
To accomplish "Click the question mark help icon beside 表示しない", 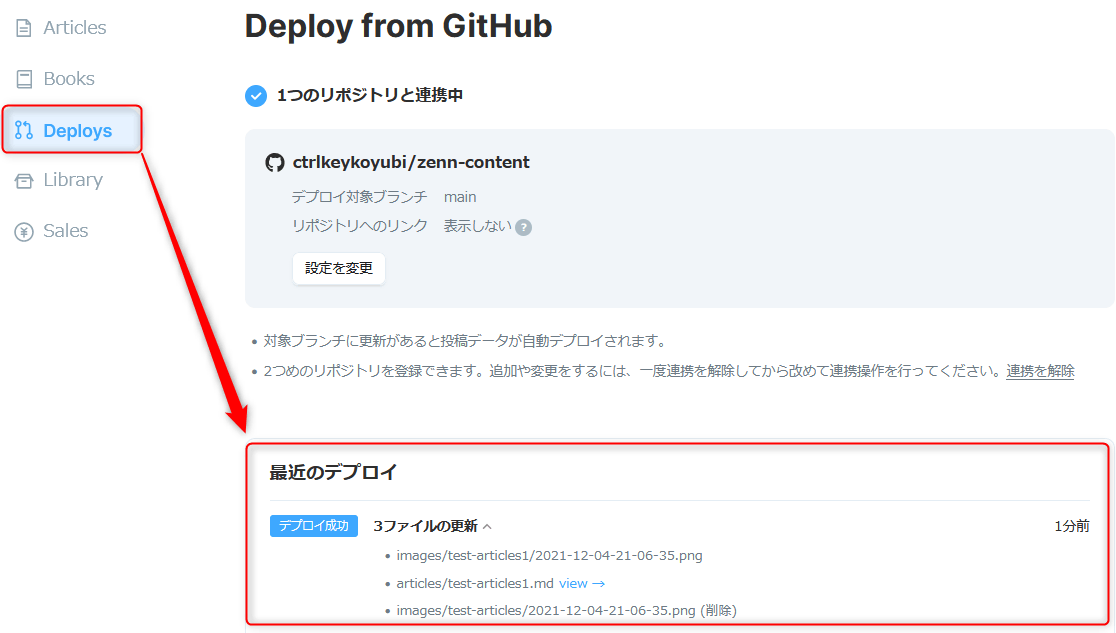I will tap(523, 227).
